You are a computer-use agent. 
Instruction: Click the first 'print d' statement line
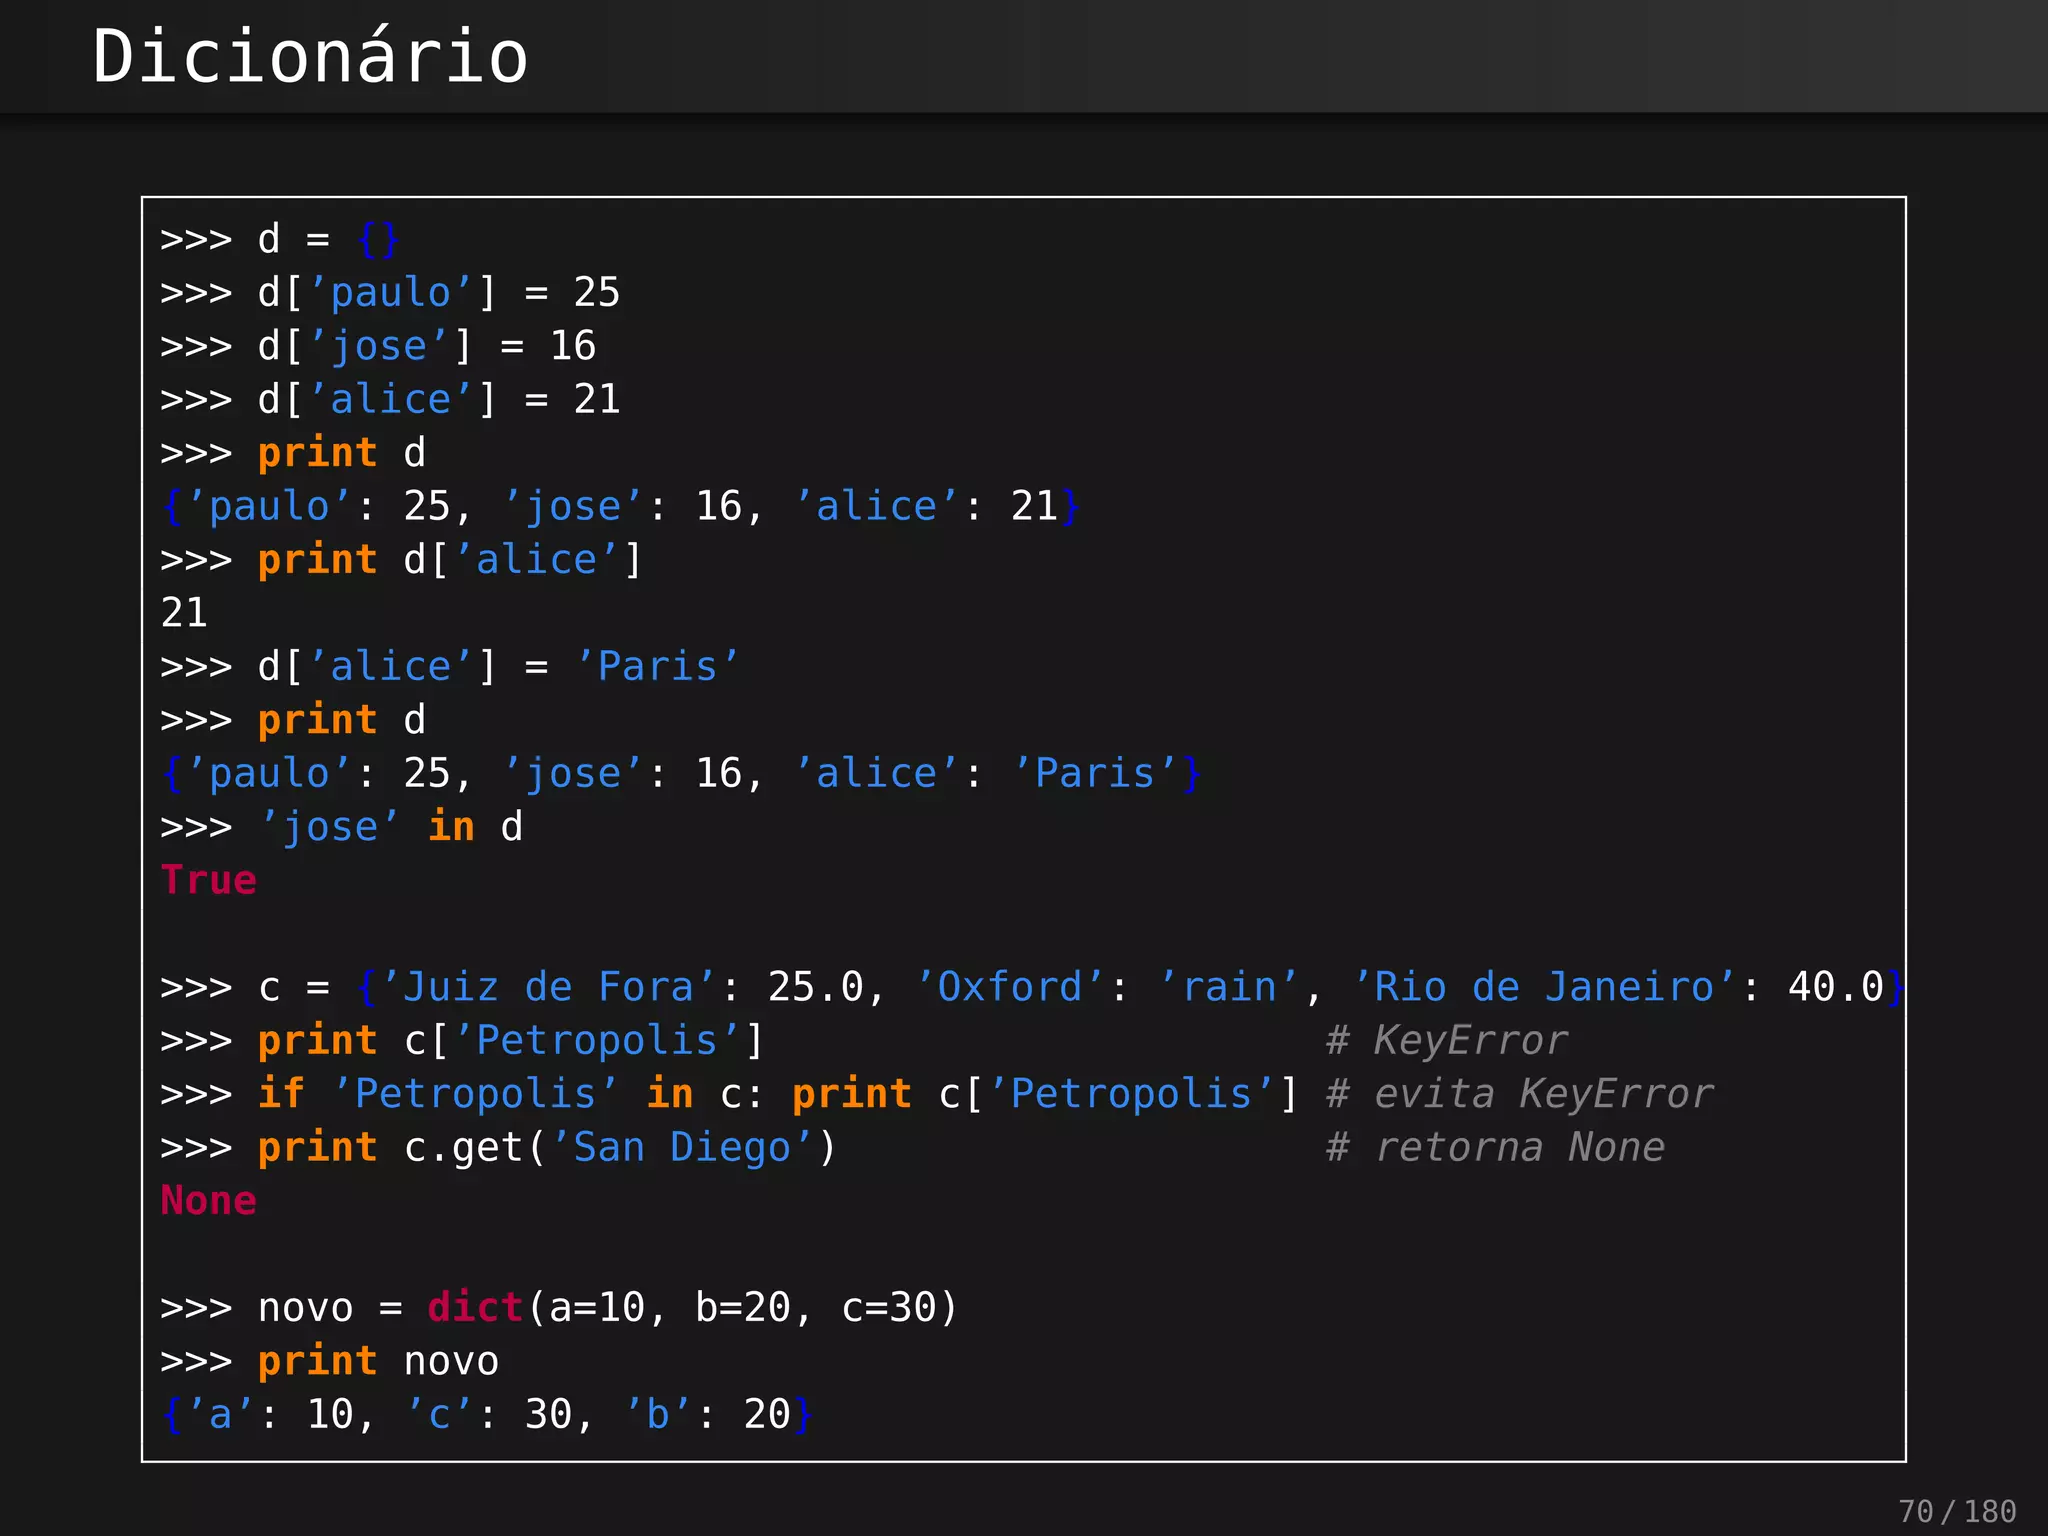click(293, 453)
